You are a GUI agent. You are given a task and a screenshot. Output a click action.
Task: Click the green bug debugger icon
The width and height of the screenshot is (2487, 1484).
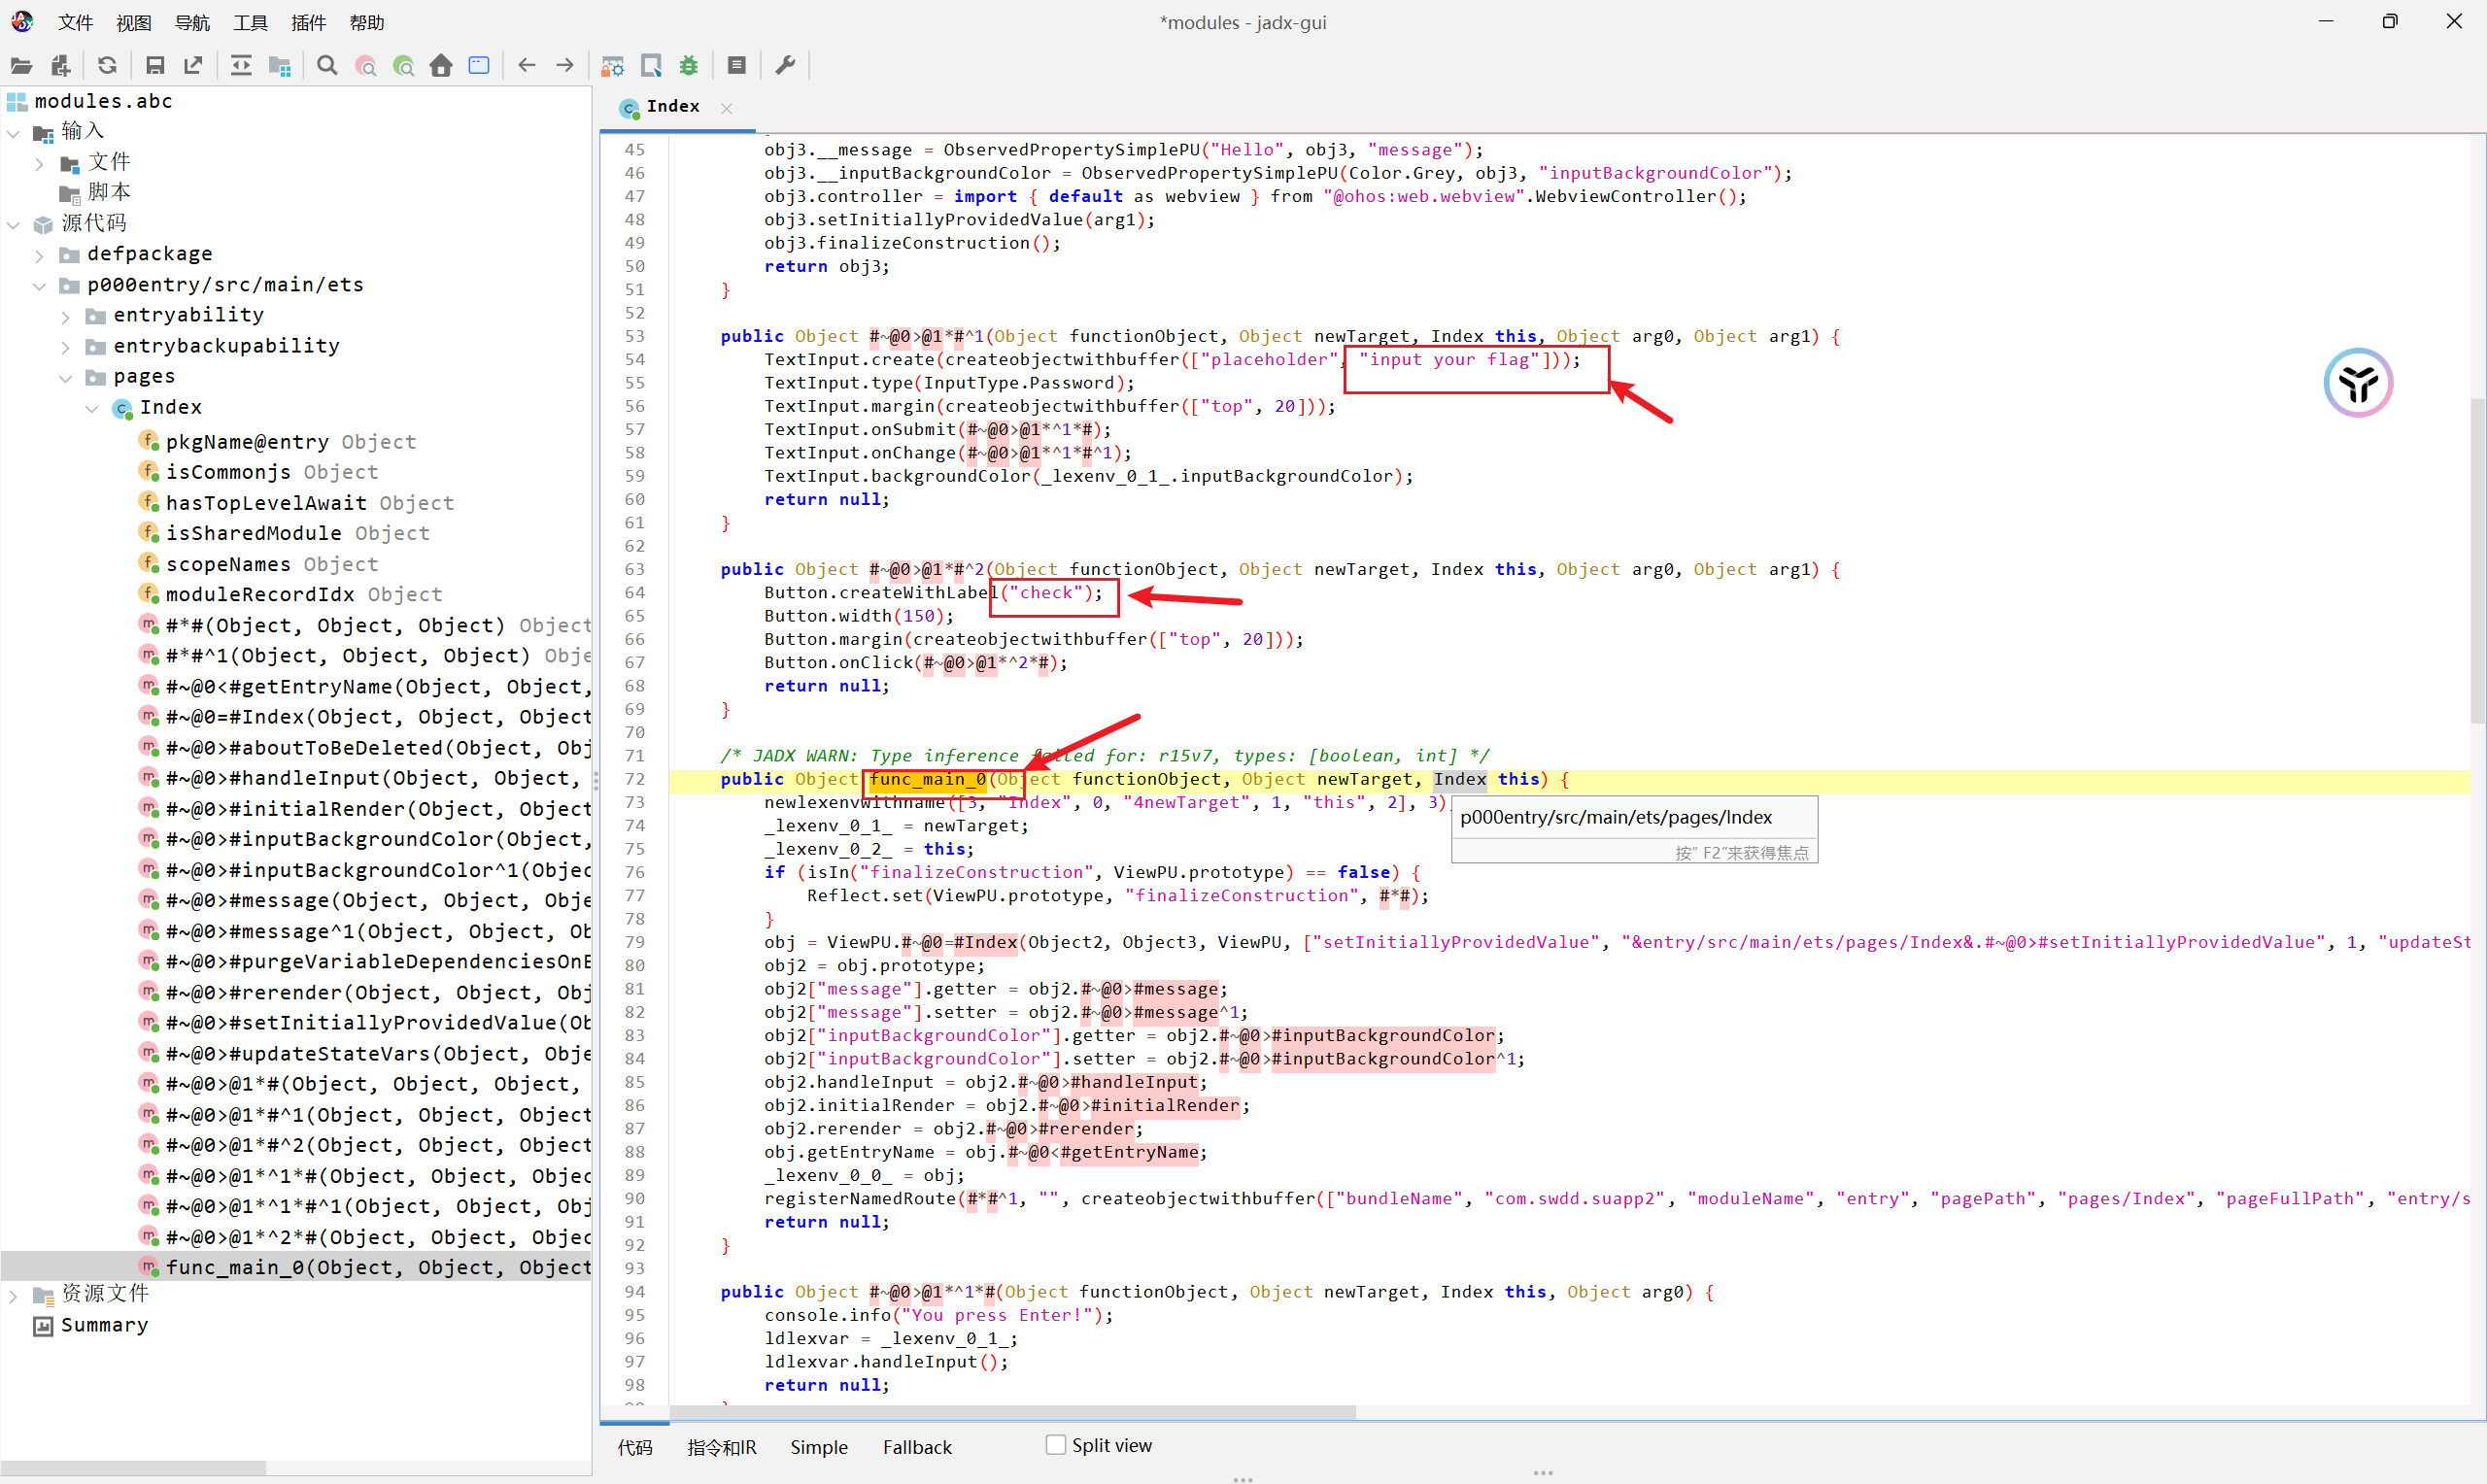click(x=689, y=66)
